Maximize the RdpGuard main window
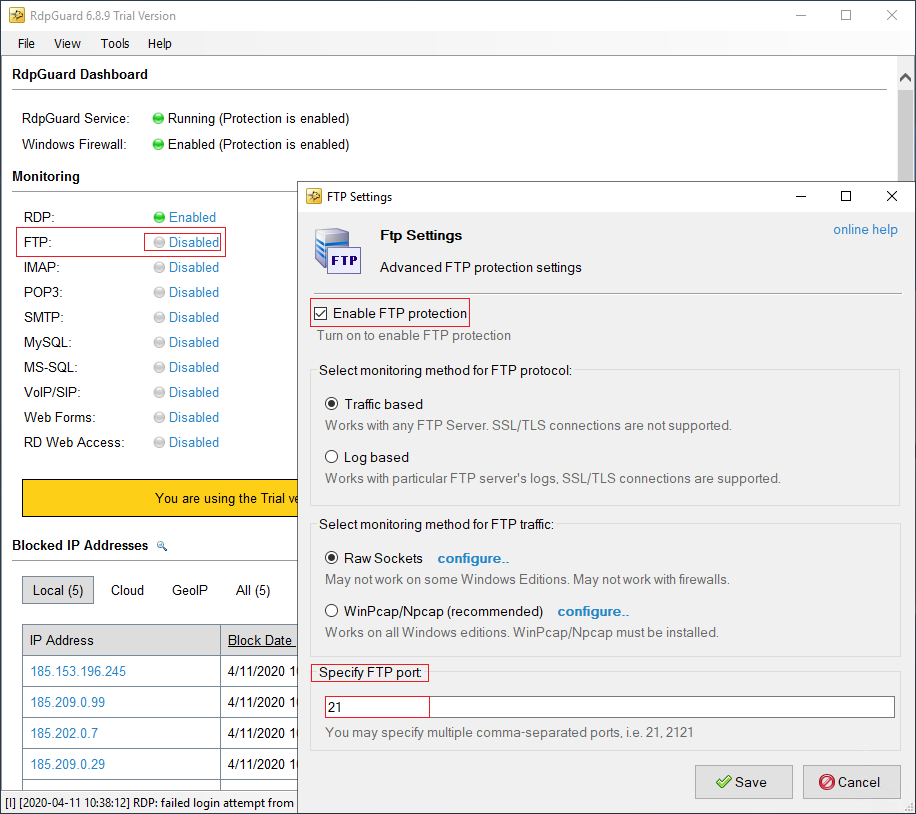 [846, 15]
